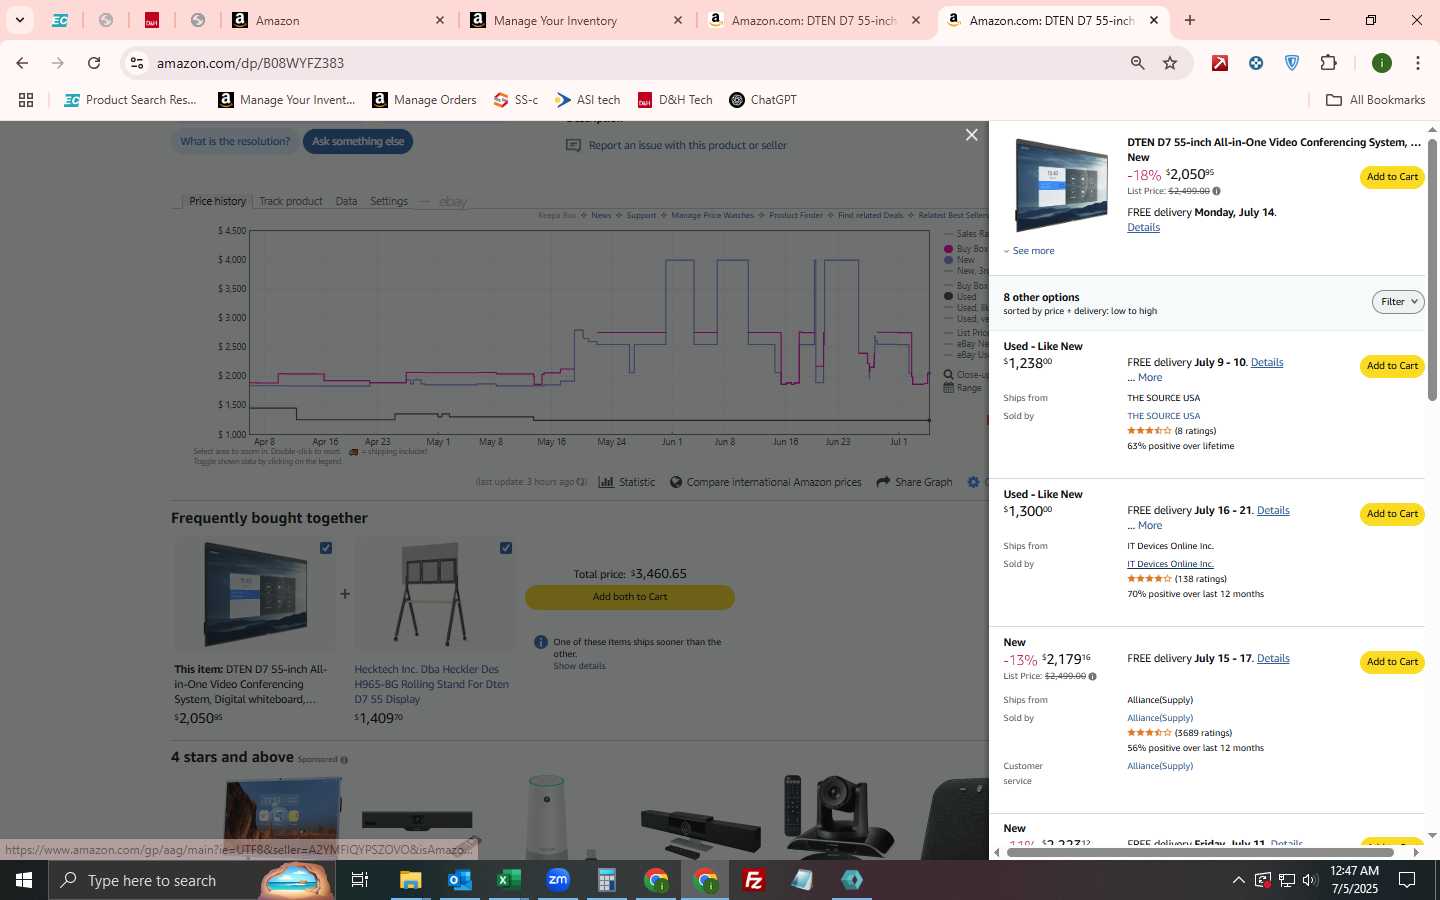
Task: Open SS-c bookmark
Action: (x=516, y=100)
